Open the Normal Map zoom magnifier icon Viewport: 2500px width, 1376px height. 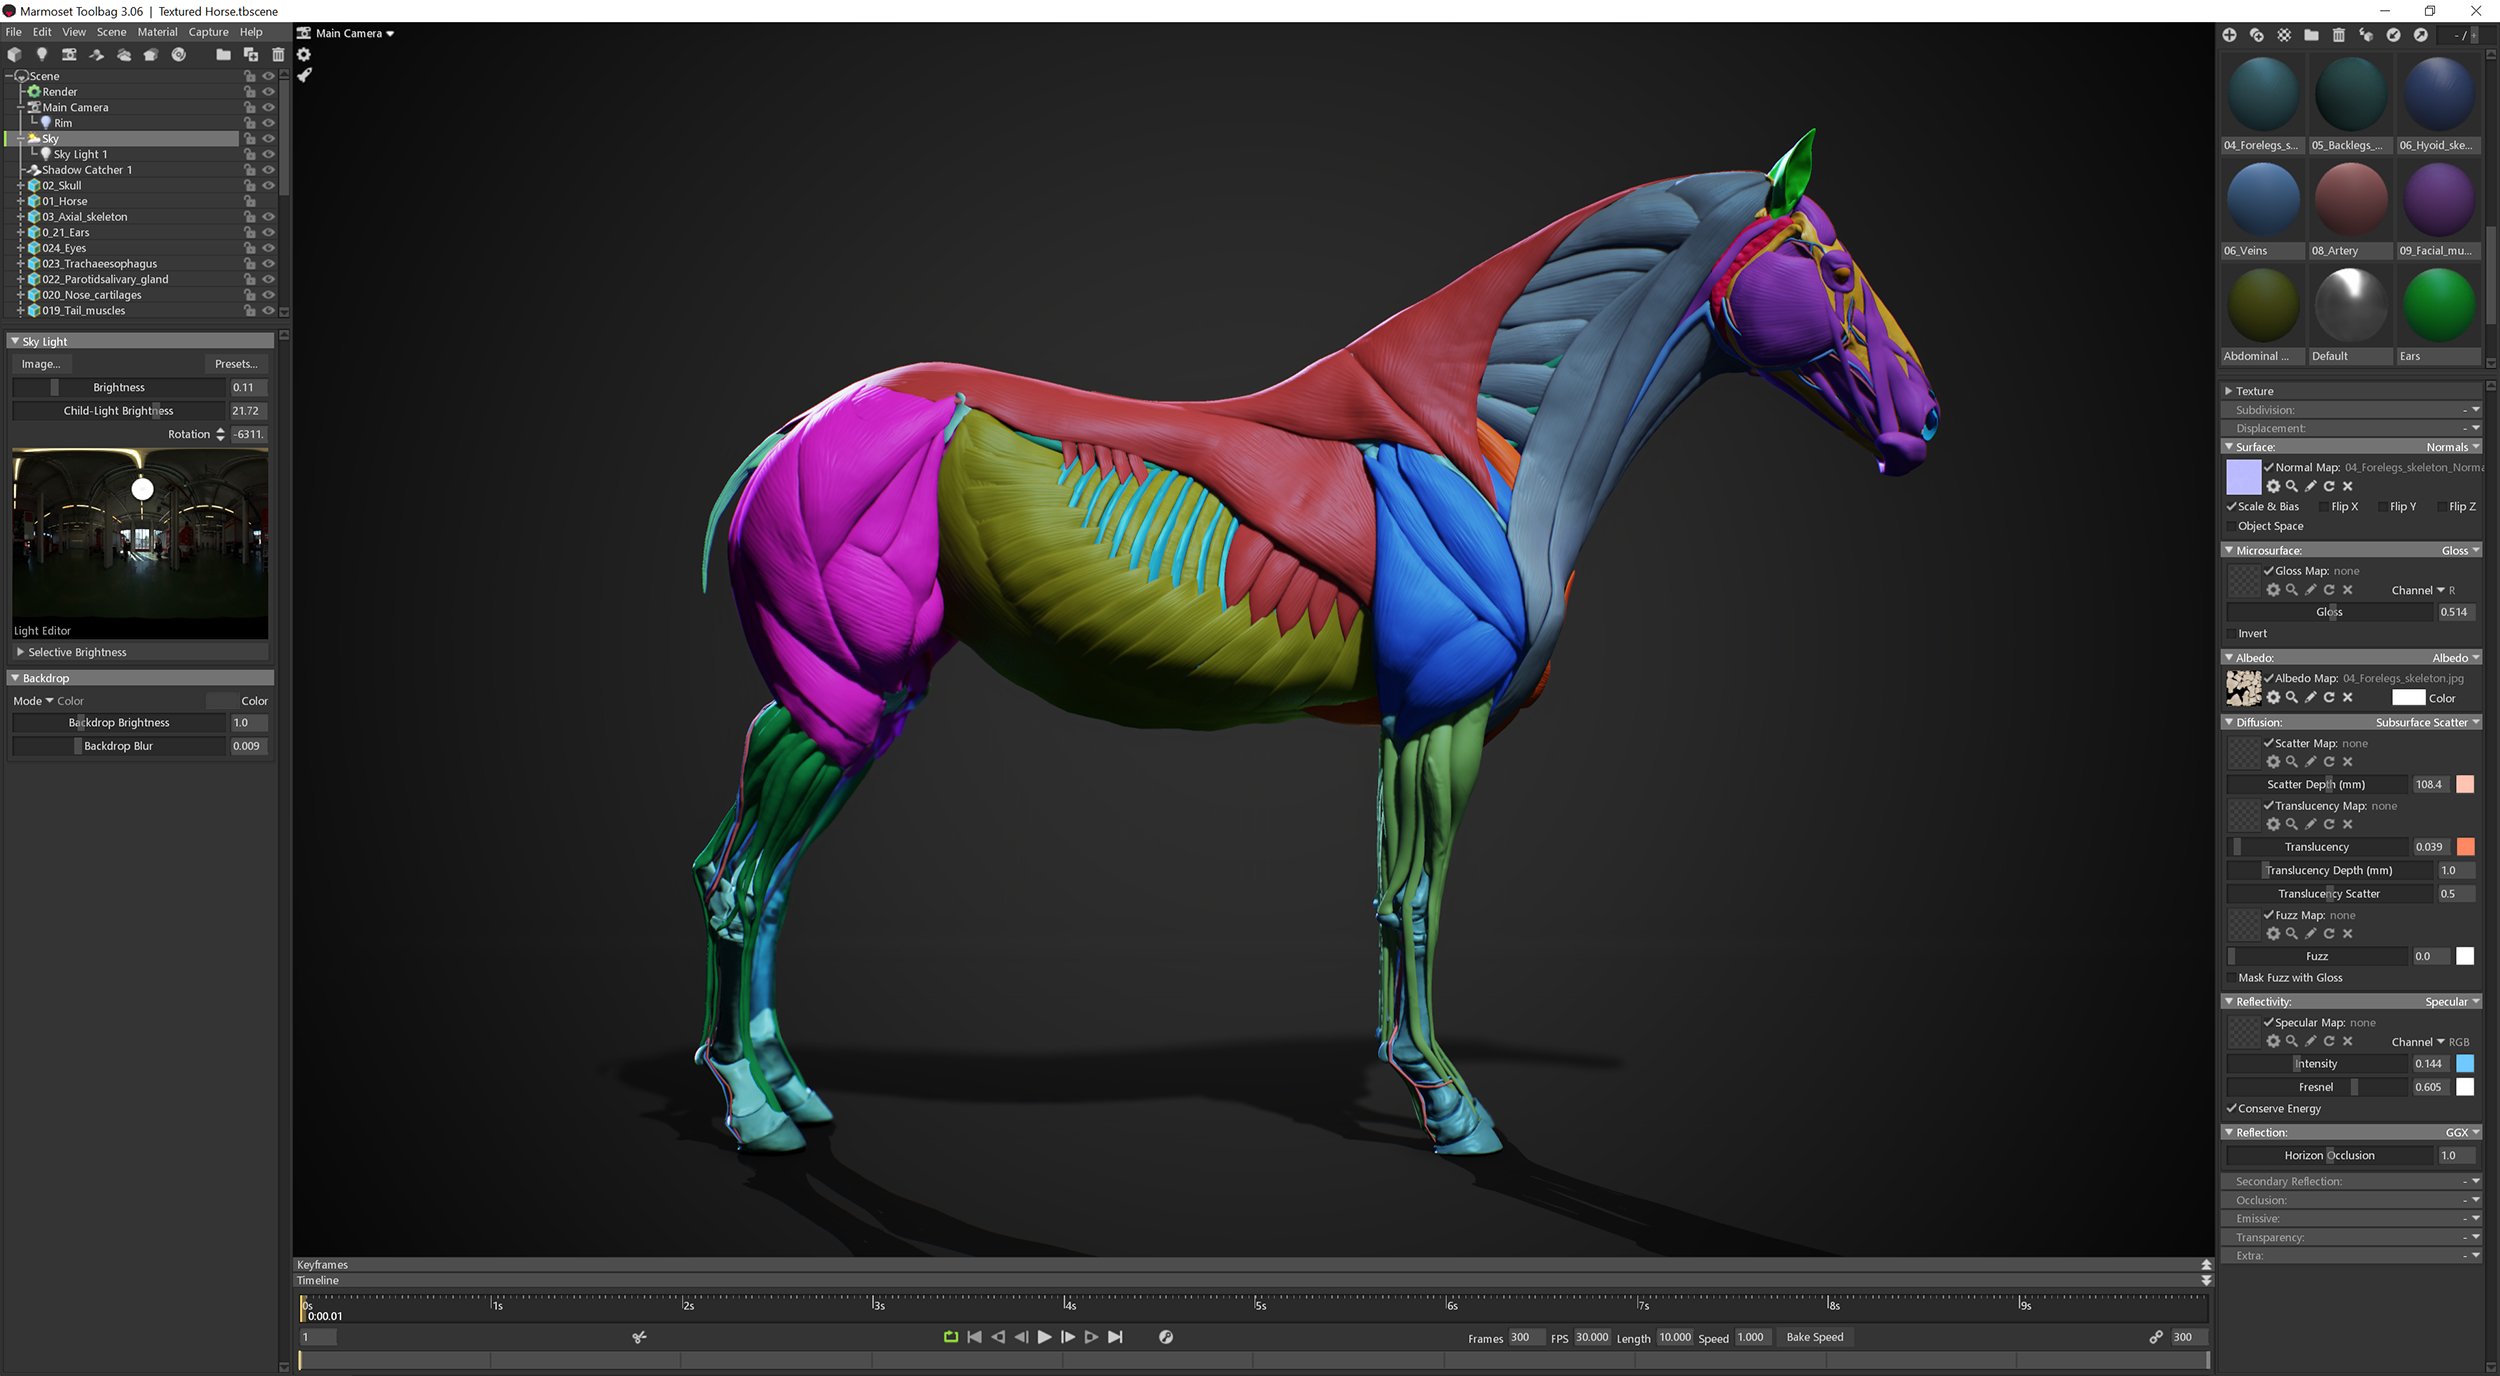(2293, 486)
